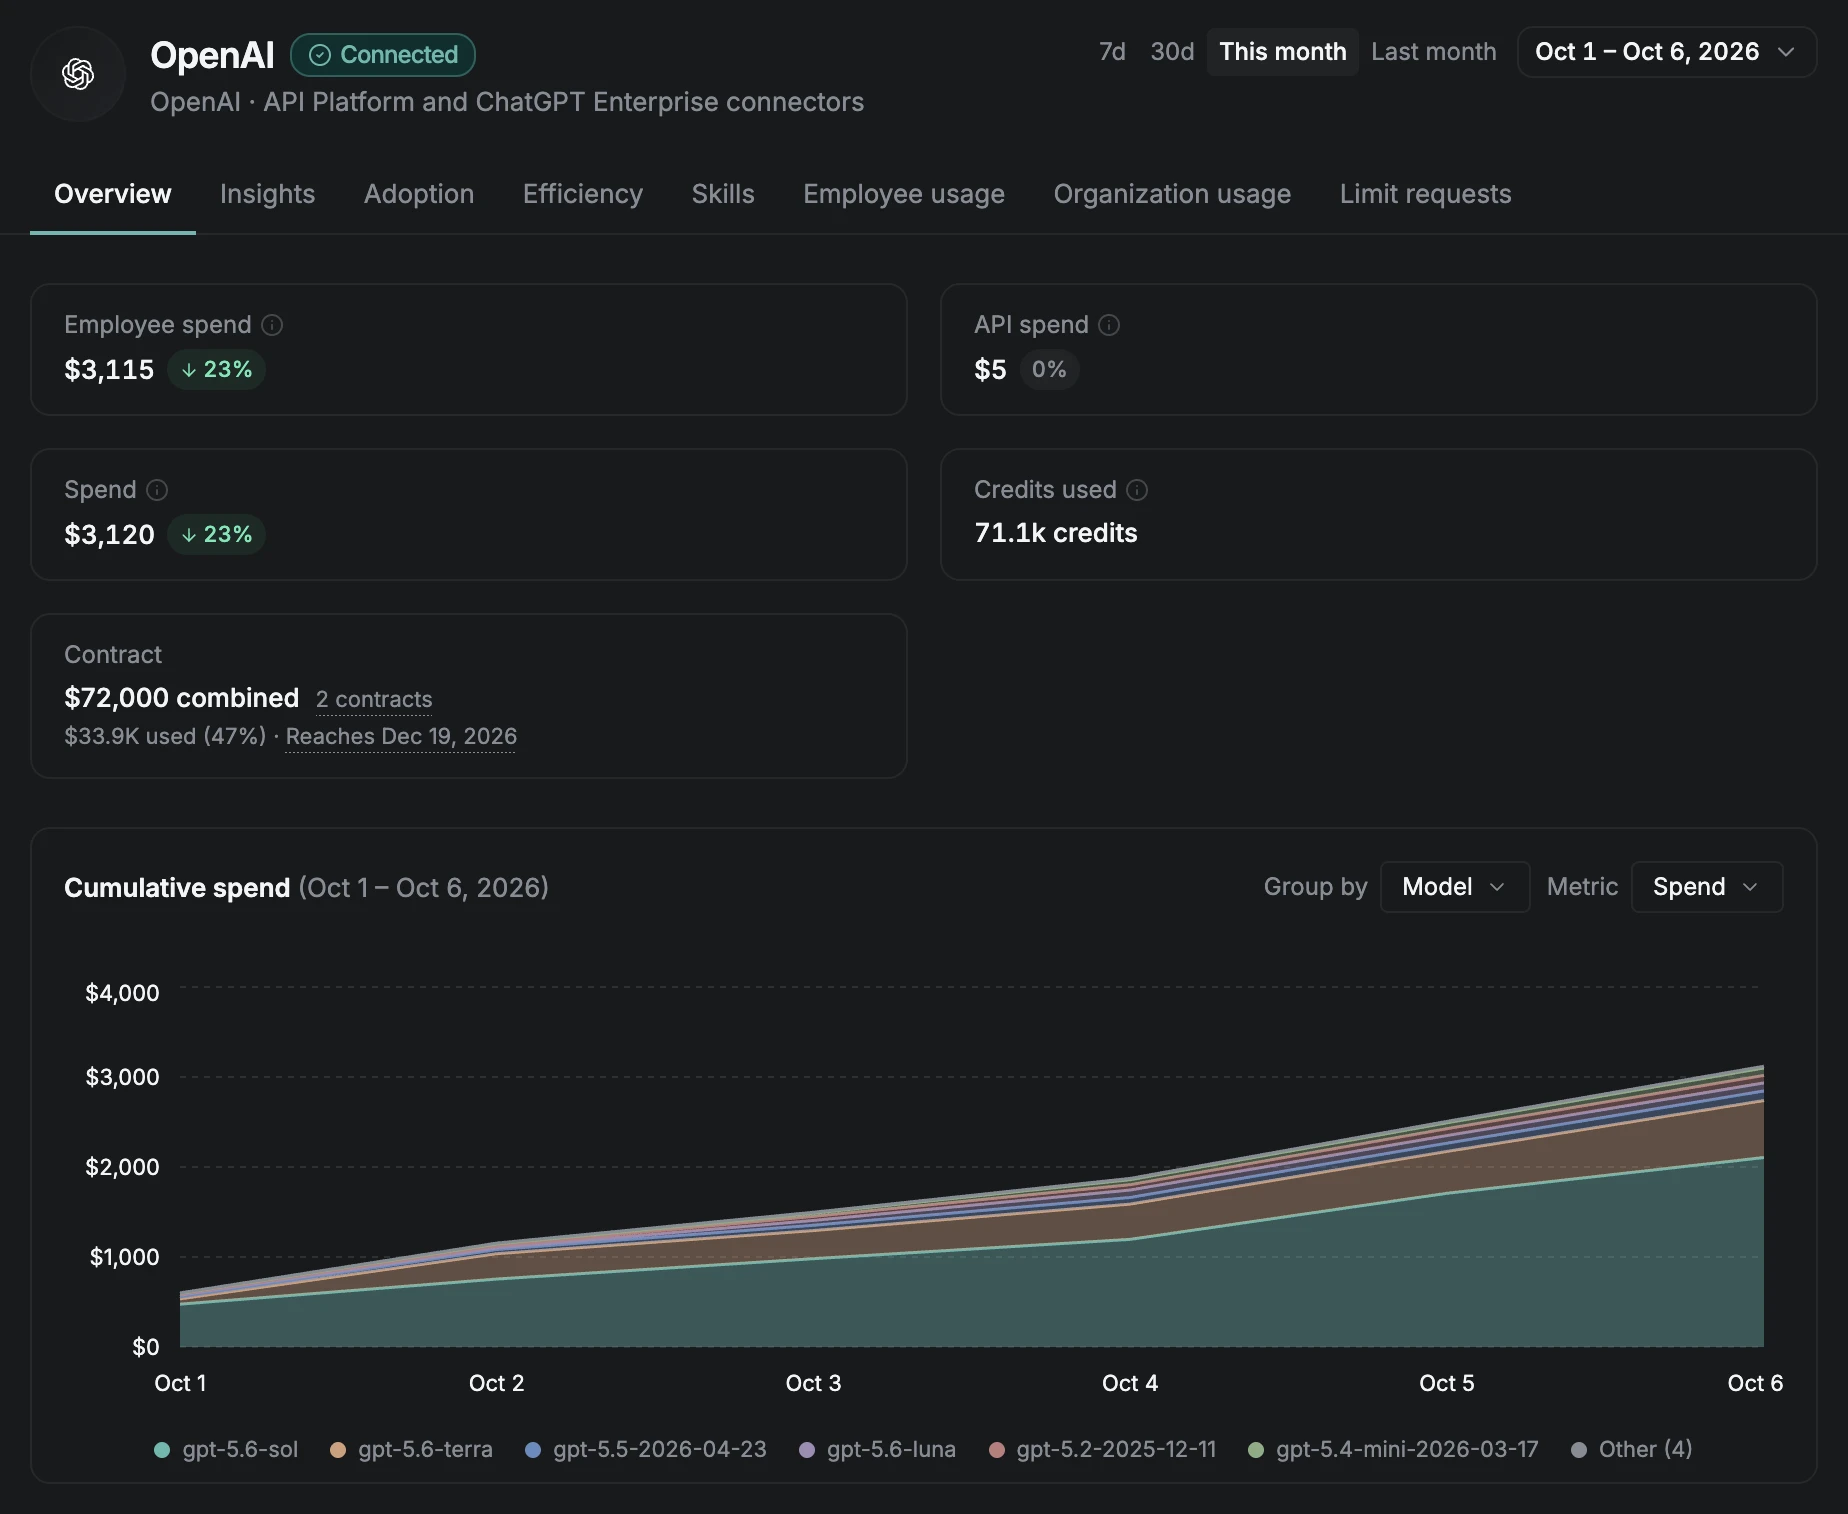Click the 2 contracts link
Image resolution: width=1848 pixels, height=1514 pixels.
(374, 699)
